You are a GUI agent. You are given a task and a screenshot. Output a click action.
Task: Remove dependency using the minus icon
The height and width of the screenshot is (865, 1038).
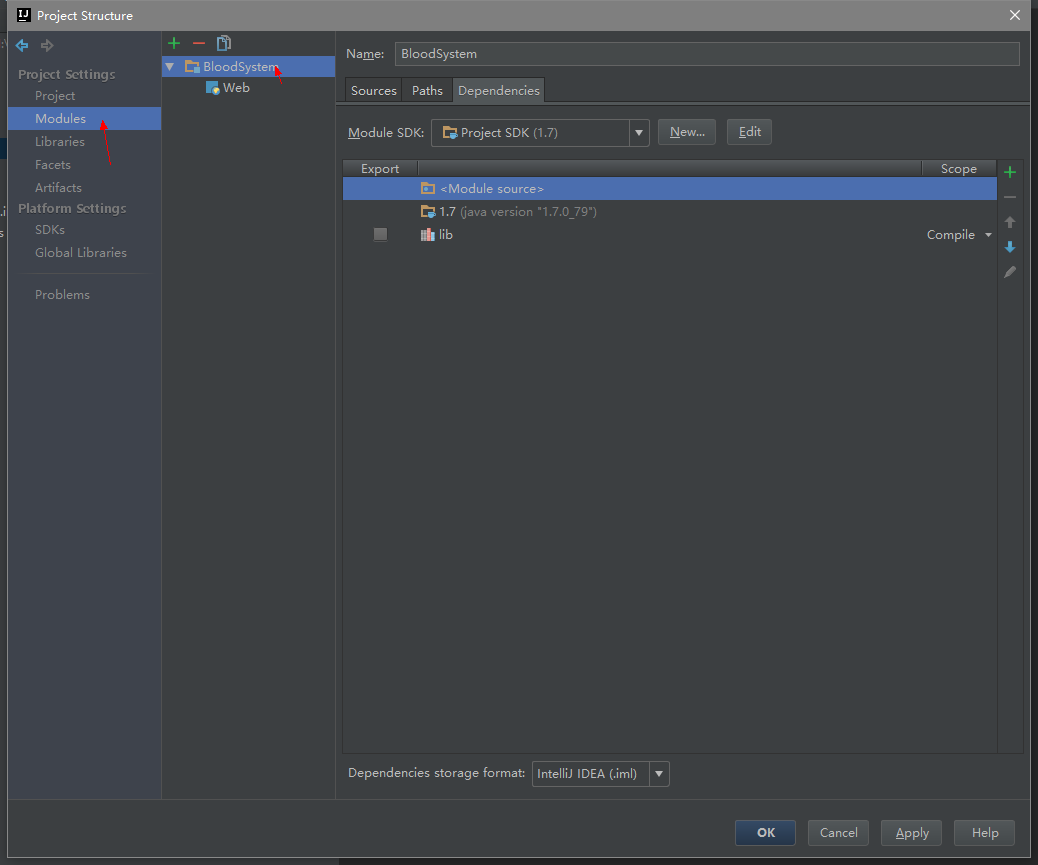coord(1010,197)
